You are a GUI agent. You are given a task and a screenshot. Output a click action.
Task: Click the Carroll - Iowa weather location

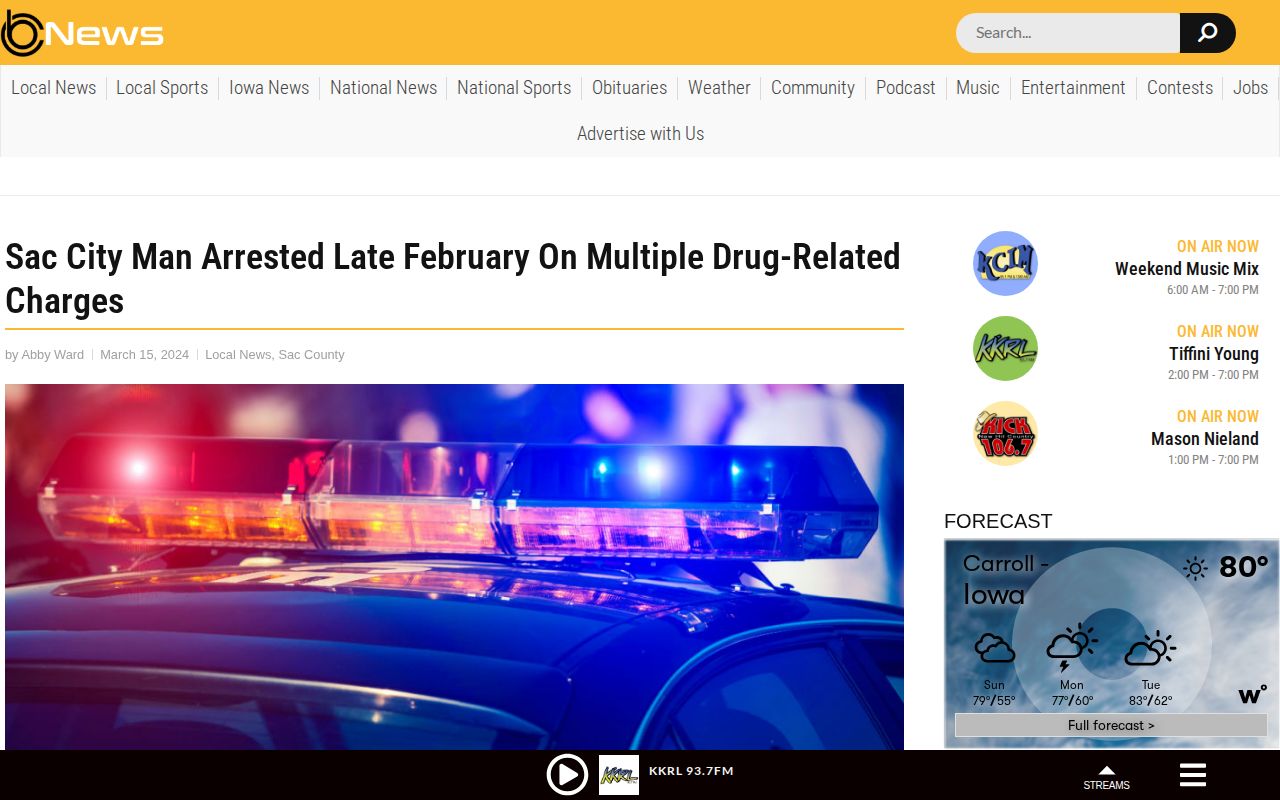pos(1005,579)
